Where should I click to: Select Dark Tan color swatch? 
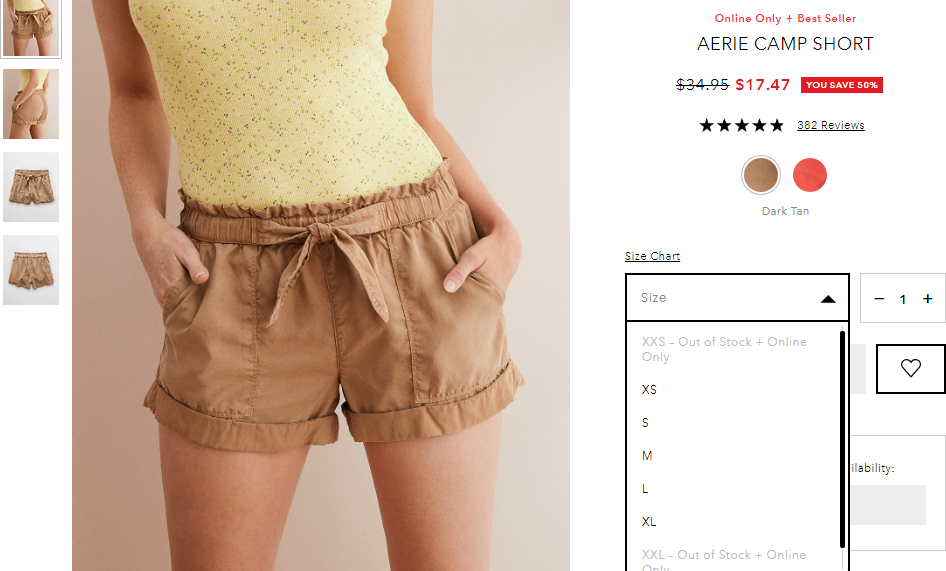tap(761, 175)
